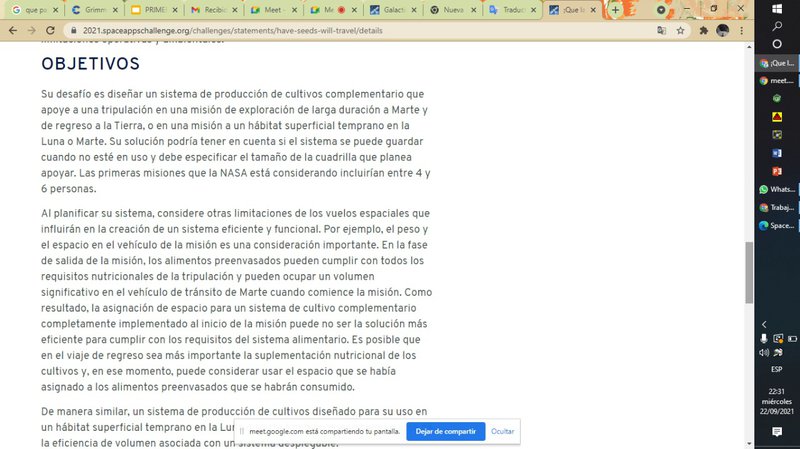Open Chrome three-dot menu
Screen dimensions: 800x449
740,30
